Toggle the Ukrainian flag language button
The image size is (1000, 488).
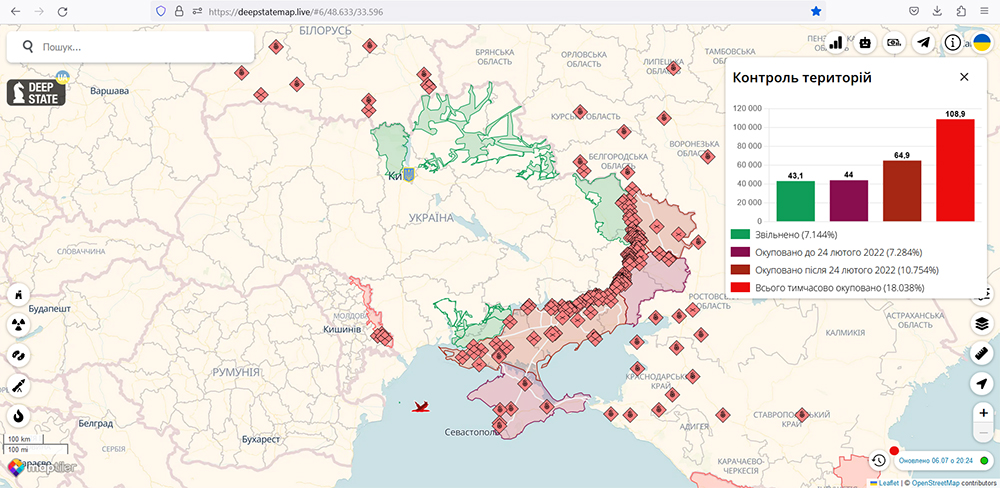982,42
